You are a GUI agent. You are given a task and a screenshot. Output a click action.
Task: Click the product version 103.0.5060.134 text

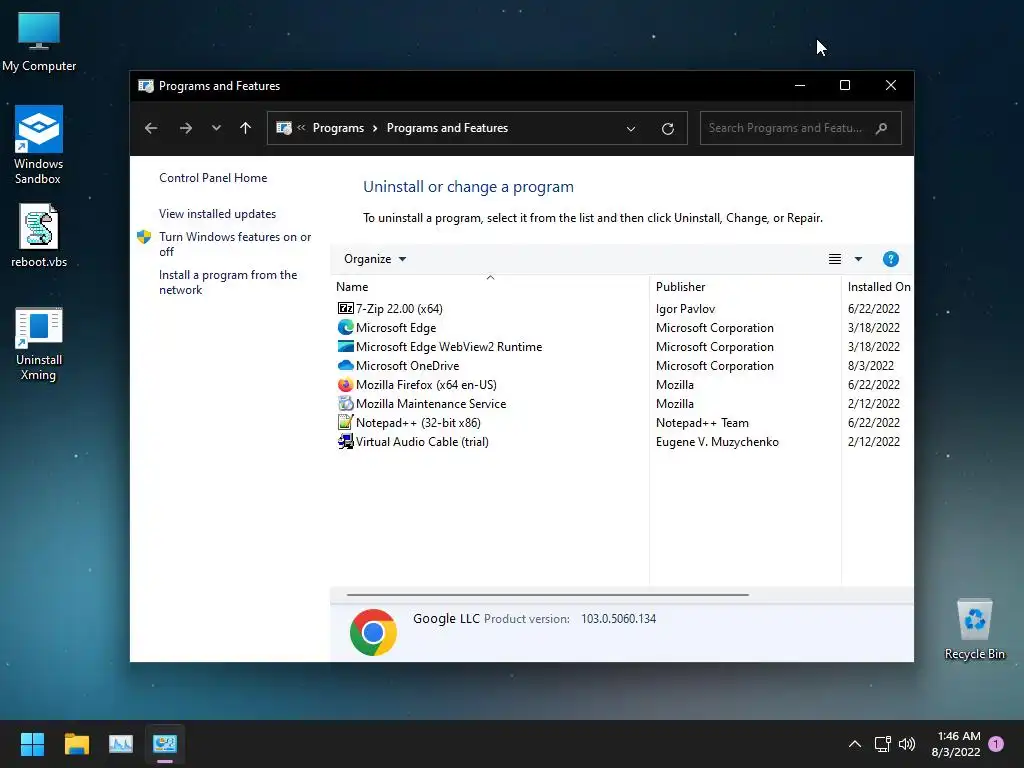618,619
